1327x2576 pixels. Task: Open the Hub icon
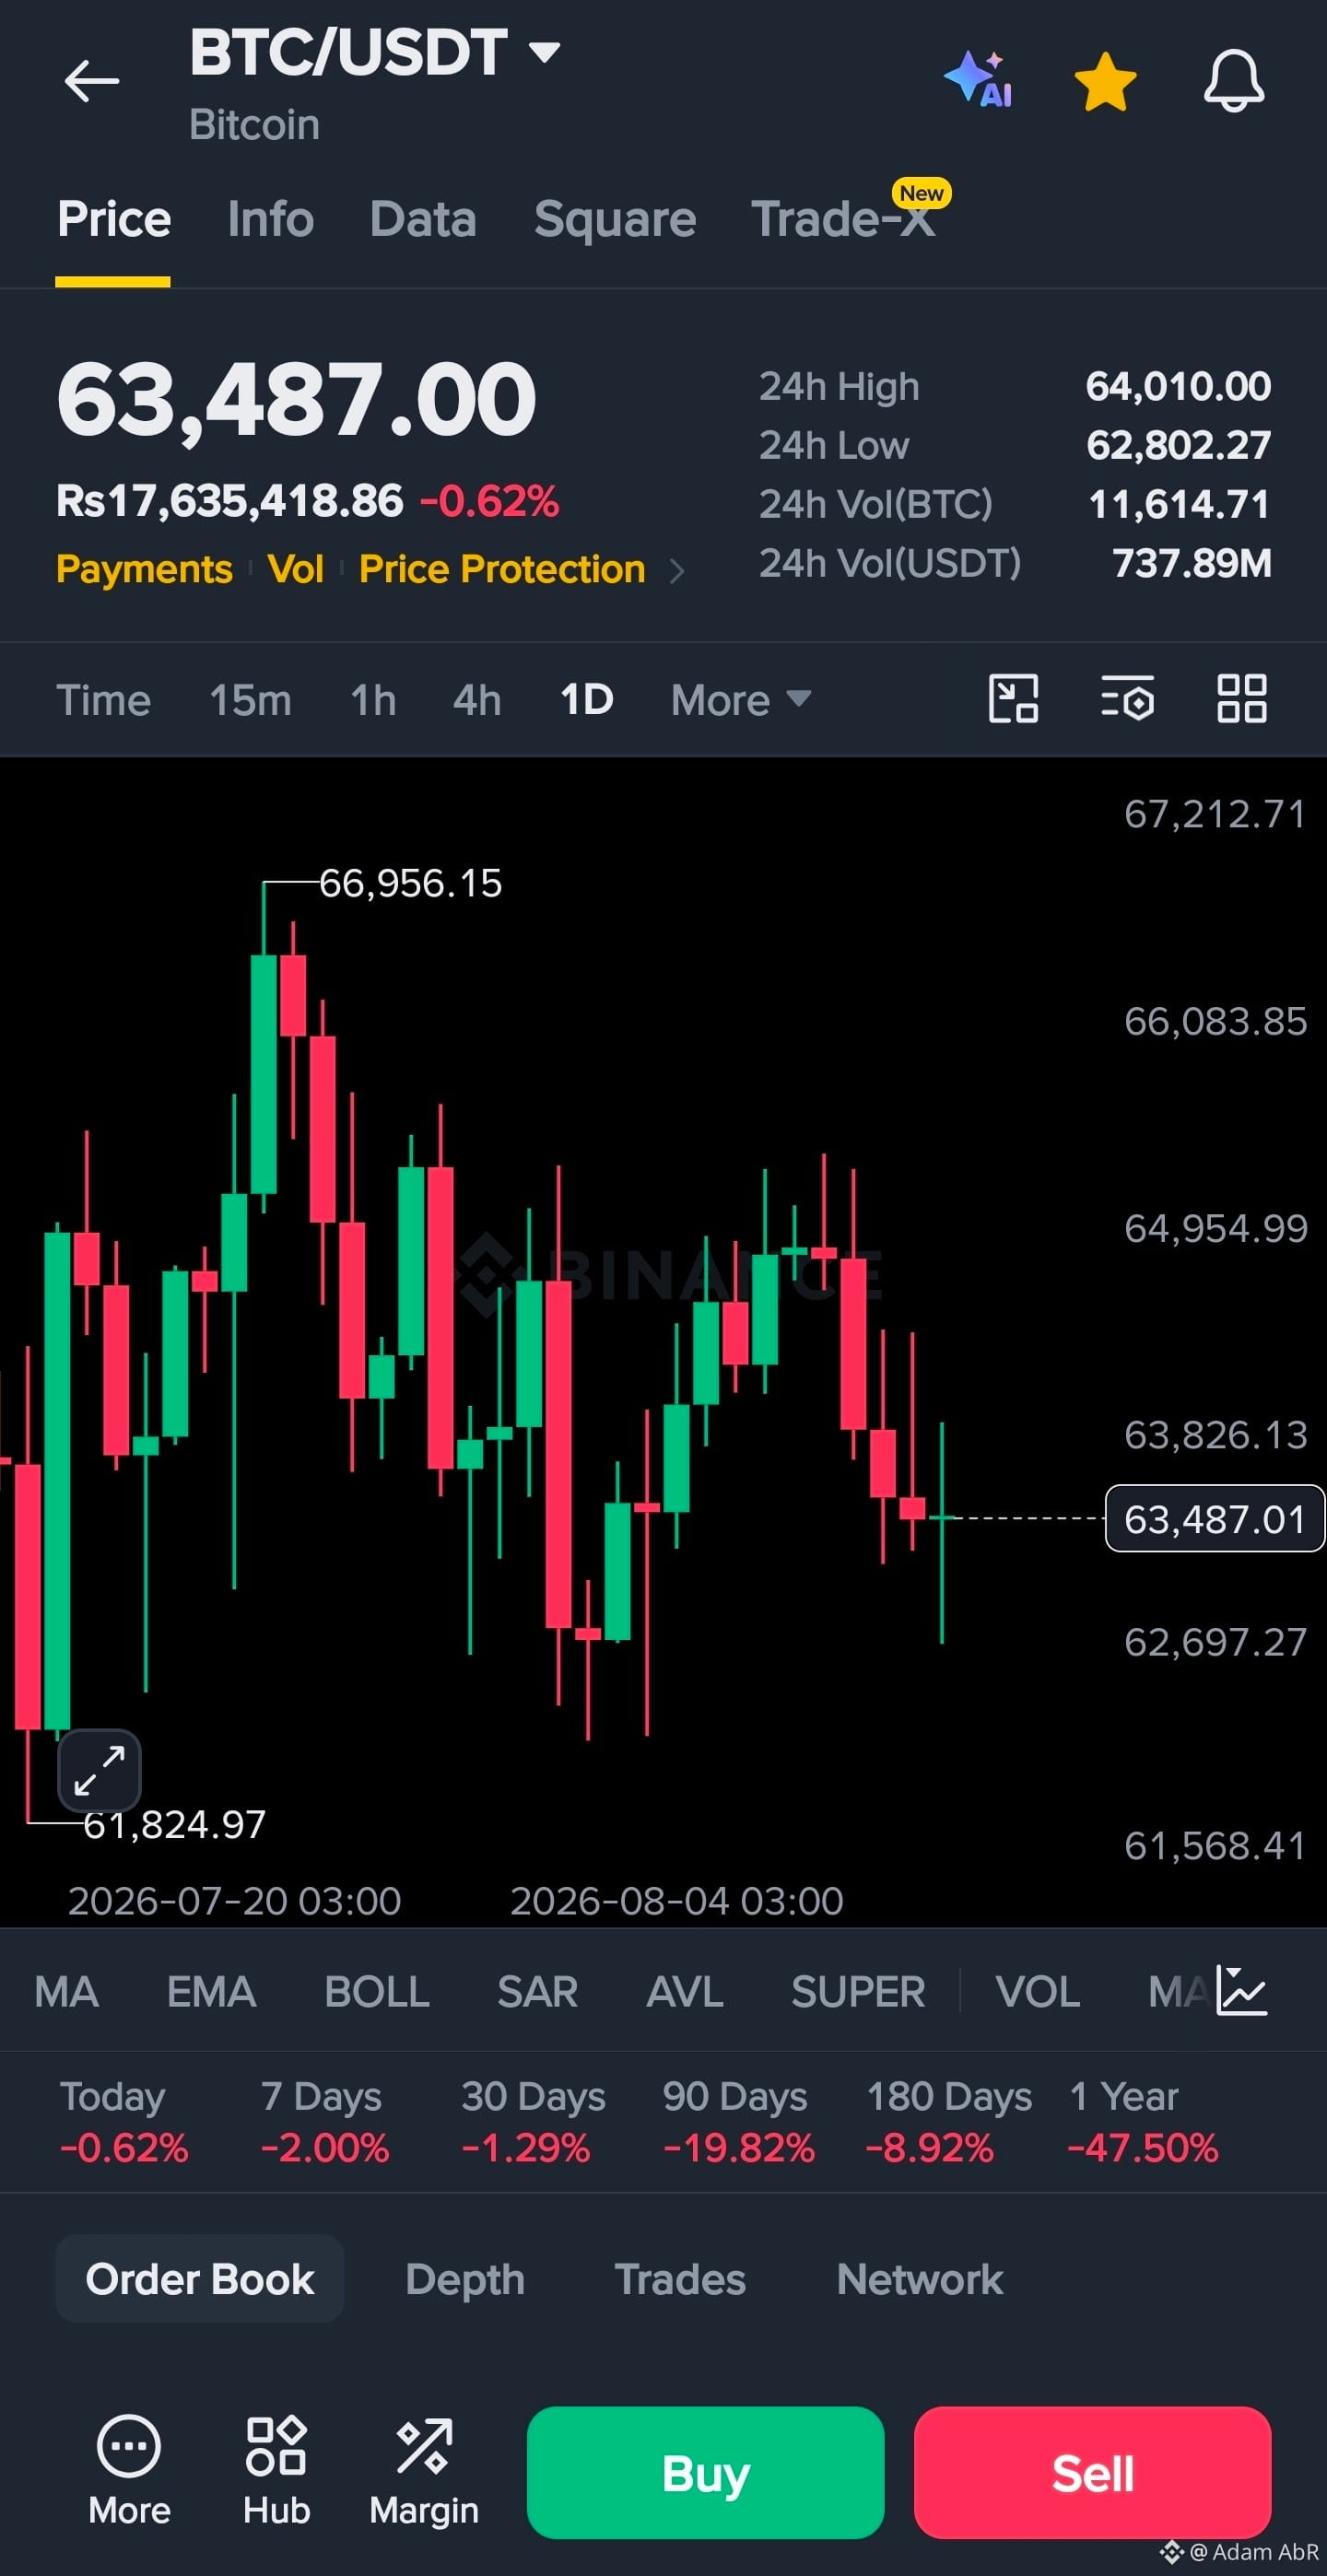point(276,2468)
